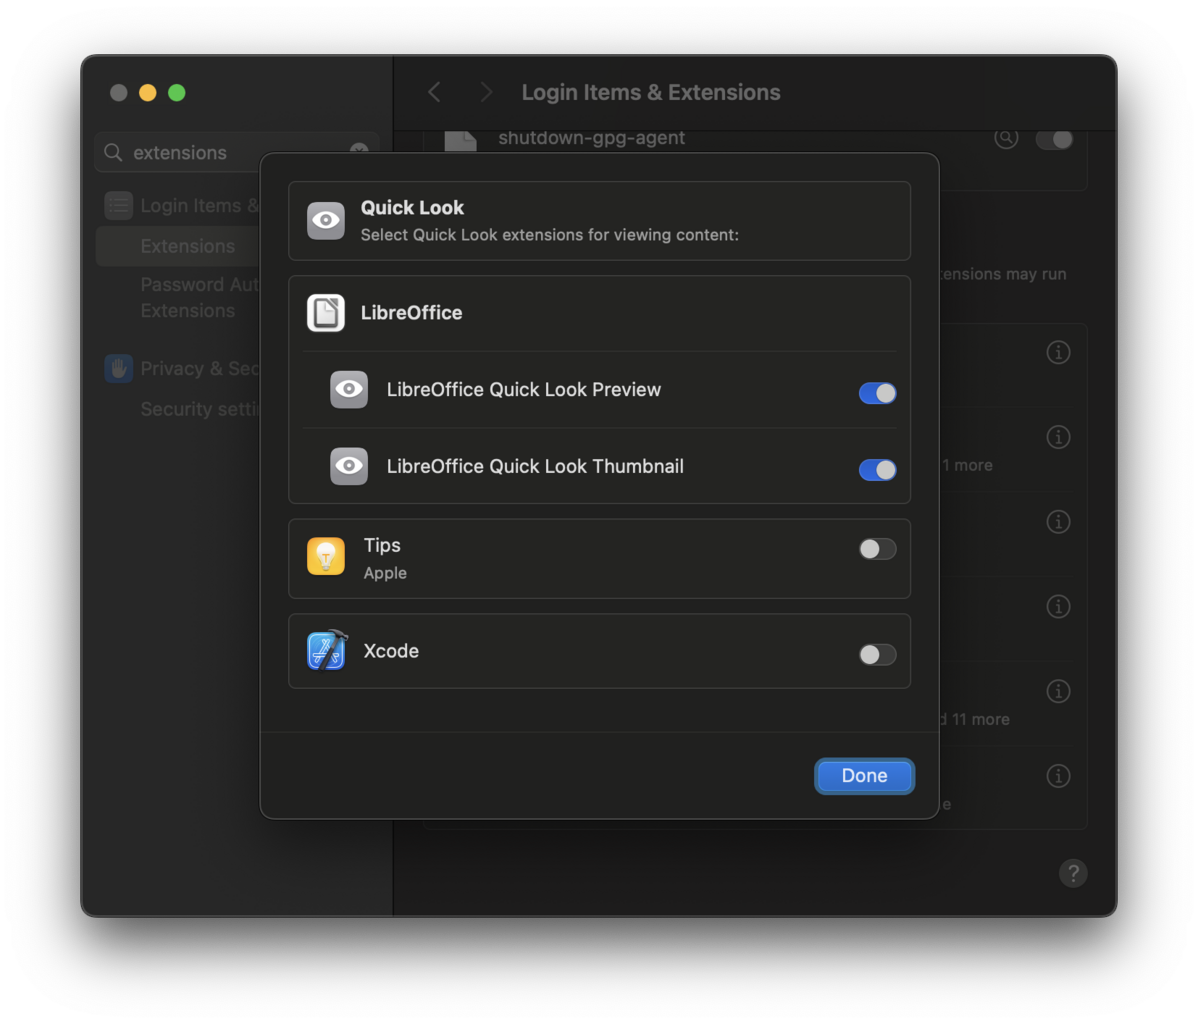1198x1024 pixels.
Task: Click the Tips lightbulb icon
Action: click(325, 558)
